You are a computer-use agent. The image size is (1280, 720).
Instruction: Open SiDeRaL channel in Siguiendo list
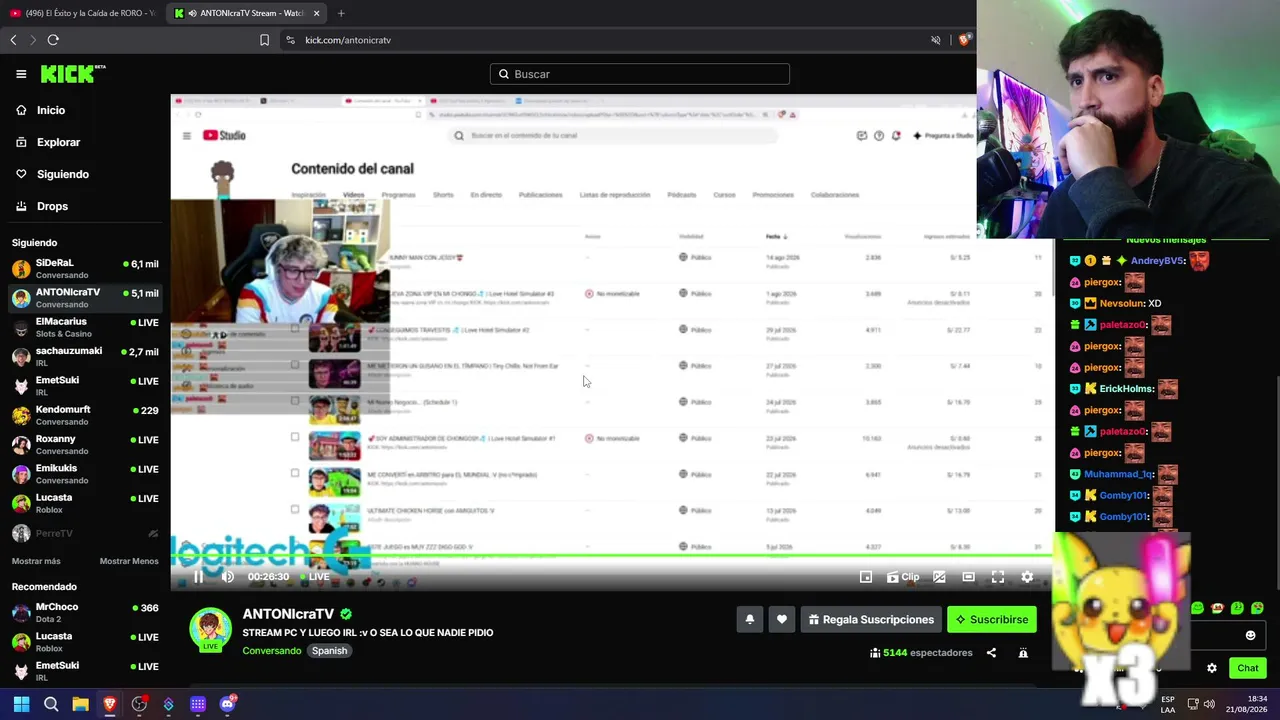click(85, 268)
